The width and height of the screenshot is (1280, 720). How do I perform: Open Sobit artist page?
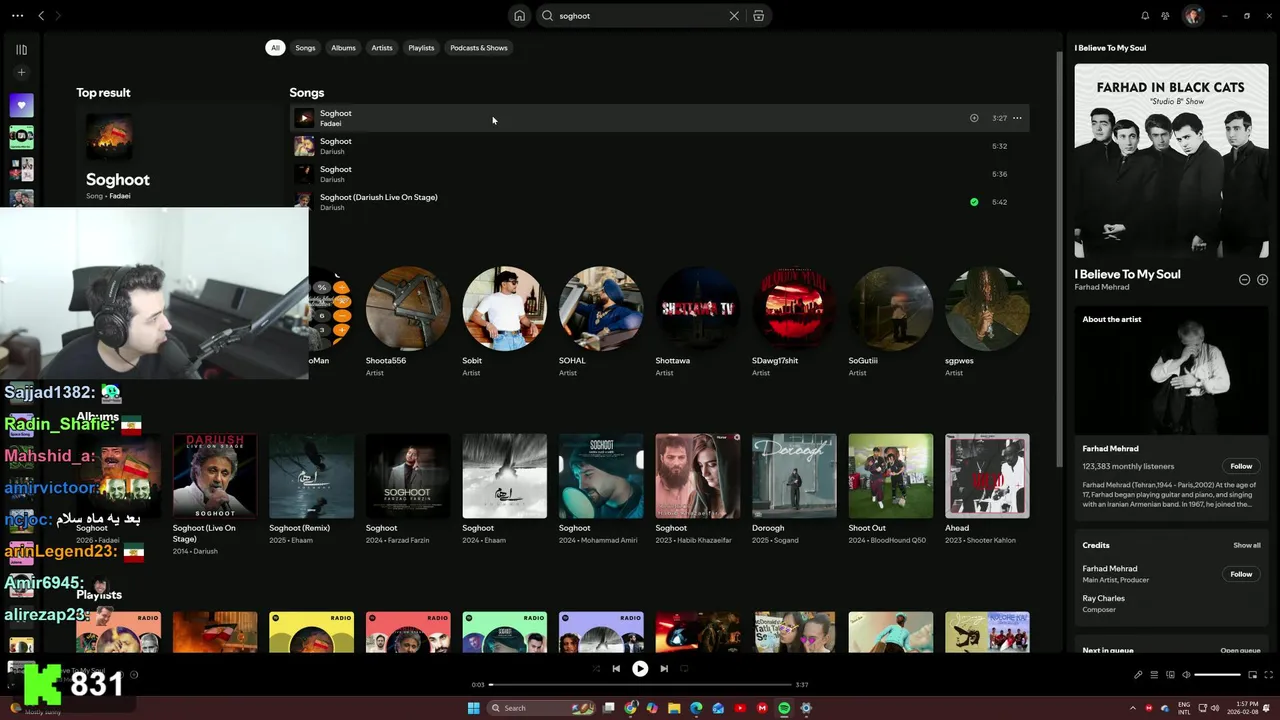504,322
